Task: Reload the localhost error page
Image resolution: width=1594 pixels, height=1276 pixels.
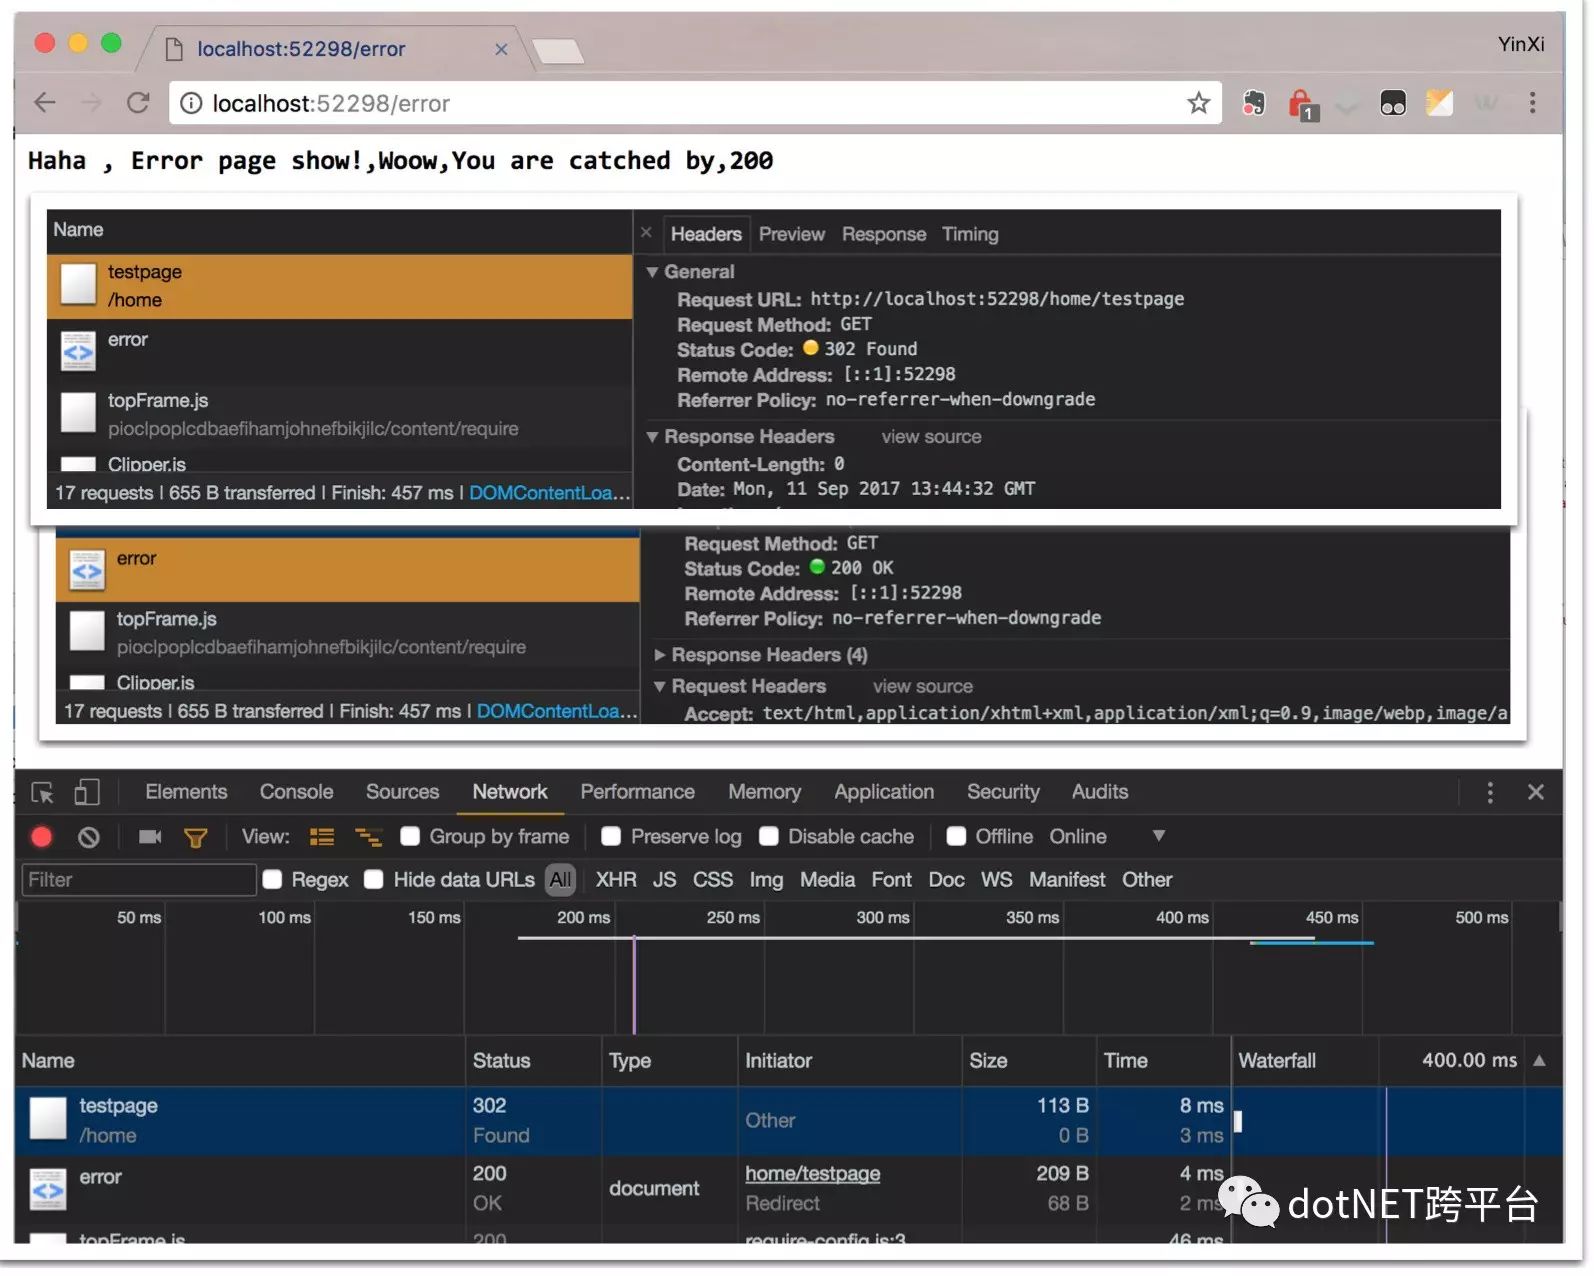Action: pyautogui.click(x=139, y=103)
